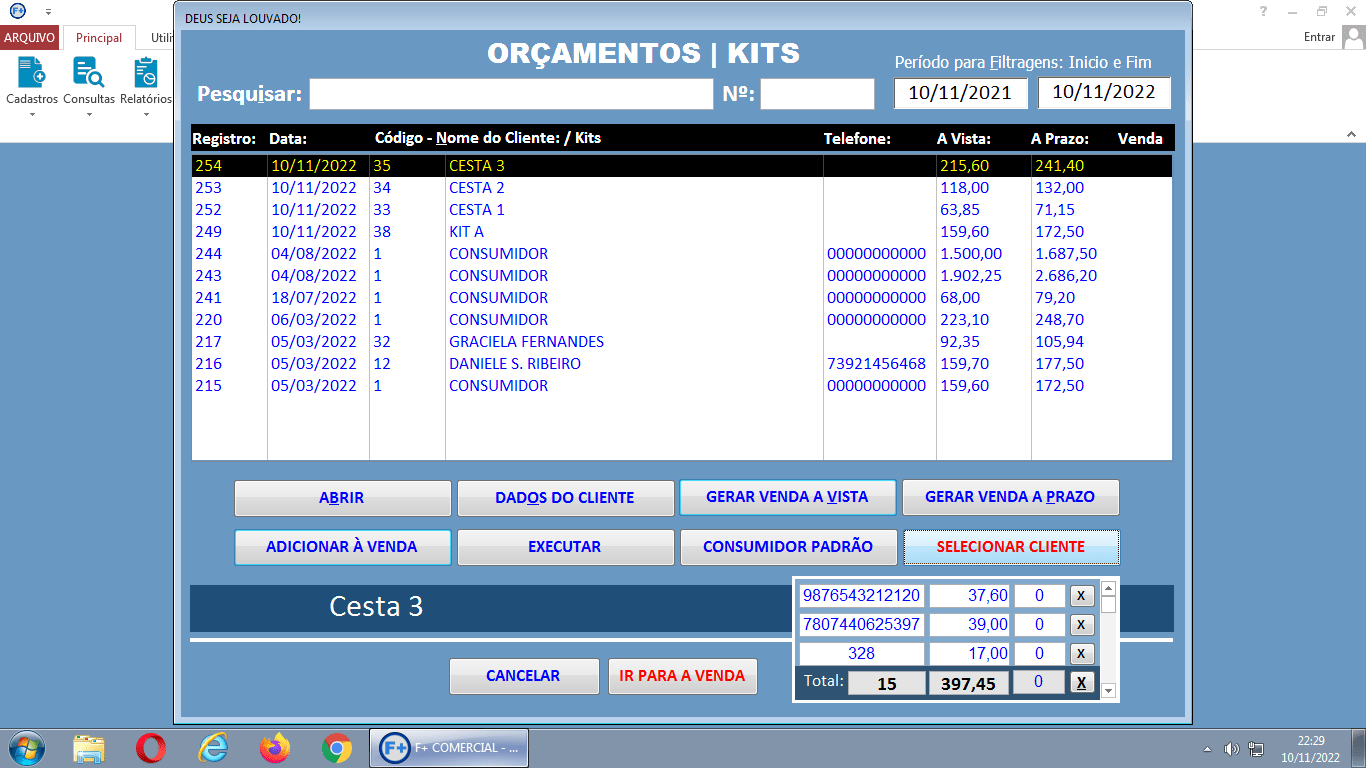Click the user avatar next to Entrar

[1353, 37]
